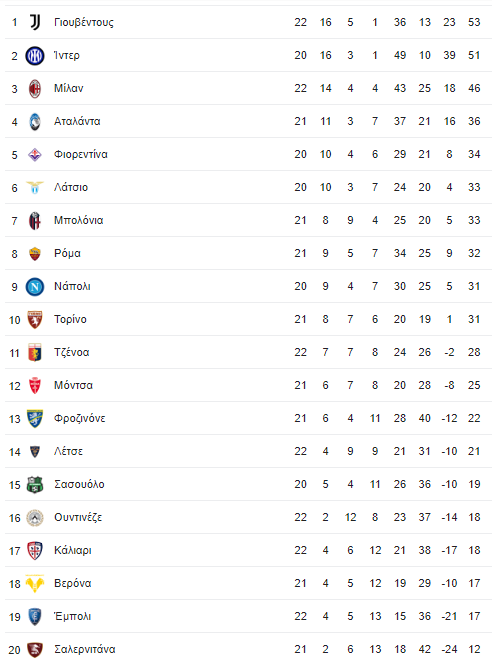The image size is (492, 672).
Task: Open the Τζένοα team link
Action: [x=72, y=352]
